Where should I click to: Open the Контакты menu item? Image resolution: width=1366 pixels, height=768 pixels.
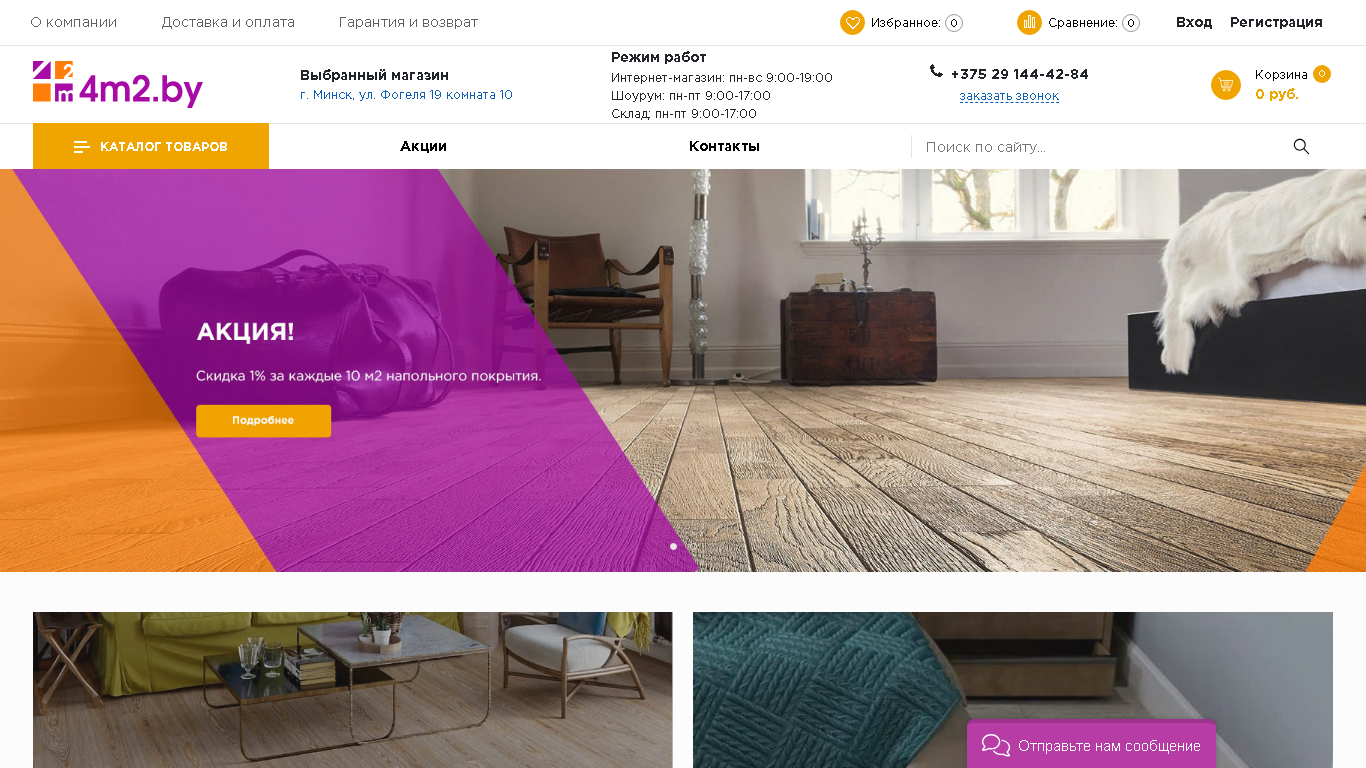tap(724, 146)
